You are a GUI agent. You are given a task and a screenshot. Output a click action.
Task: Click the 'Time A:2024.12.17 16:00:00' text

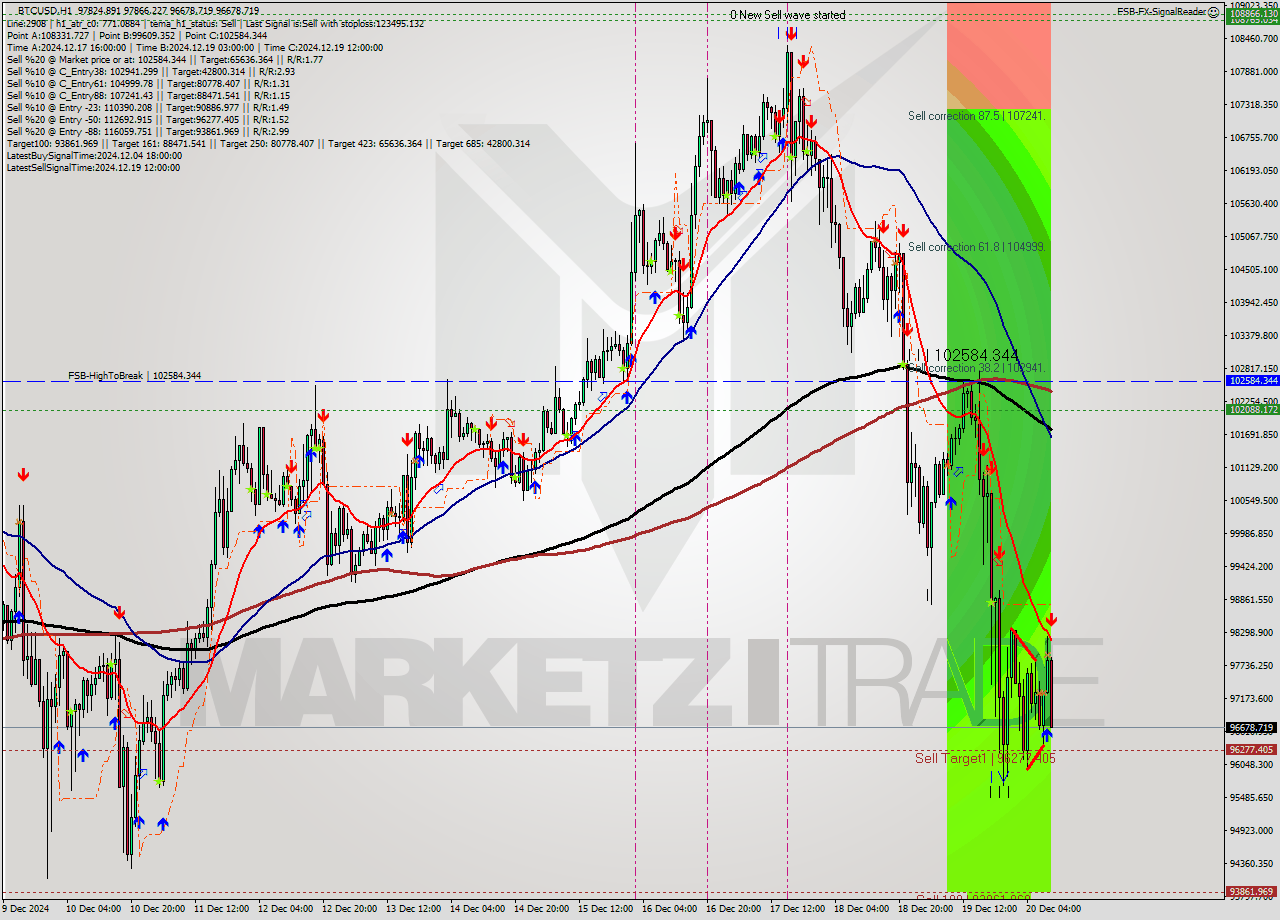pyautogui.click(x=68, y=47)
